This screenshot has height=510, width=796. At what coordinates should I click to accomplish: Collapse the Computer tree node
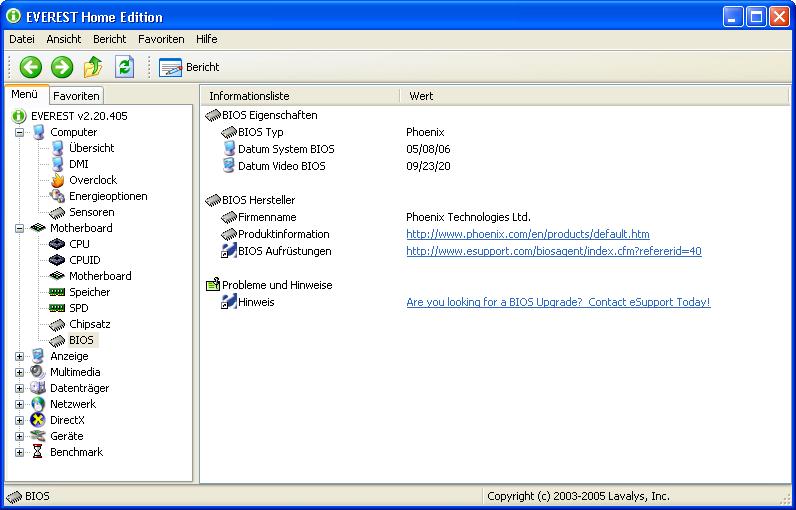click(19, 132)
